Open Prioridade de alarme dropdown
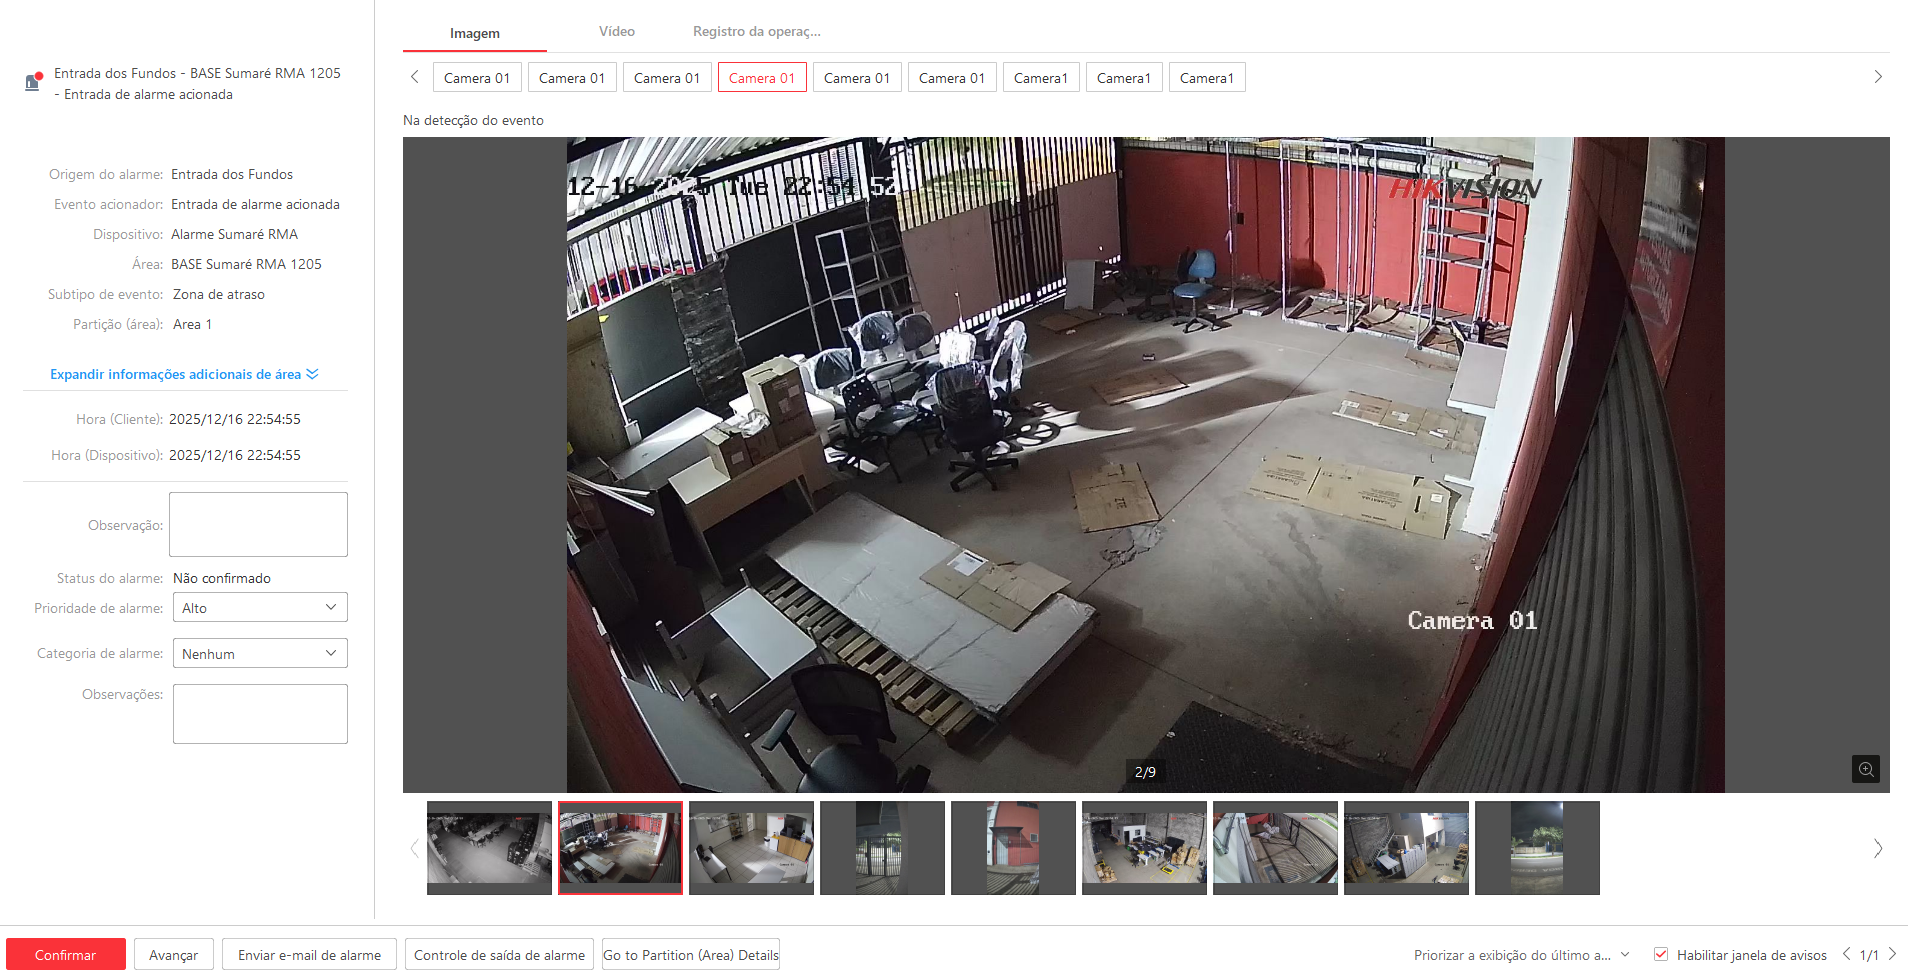The height and width of the screenshot is (973, 1908). coord(260,608)
